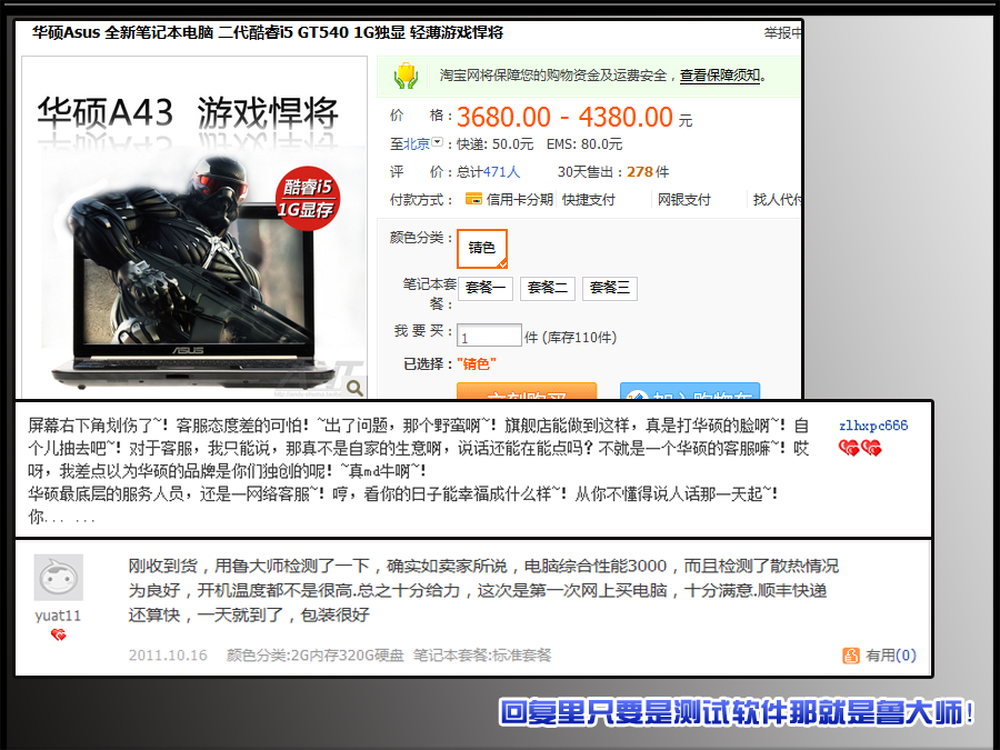Select 找人代付 payment method
1000x750 pixels.
[x=777, y=200]
